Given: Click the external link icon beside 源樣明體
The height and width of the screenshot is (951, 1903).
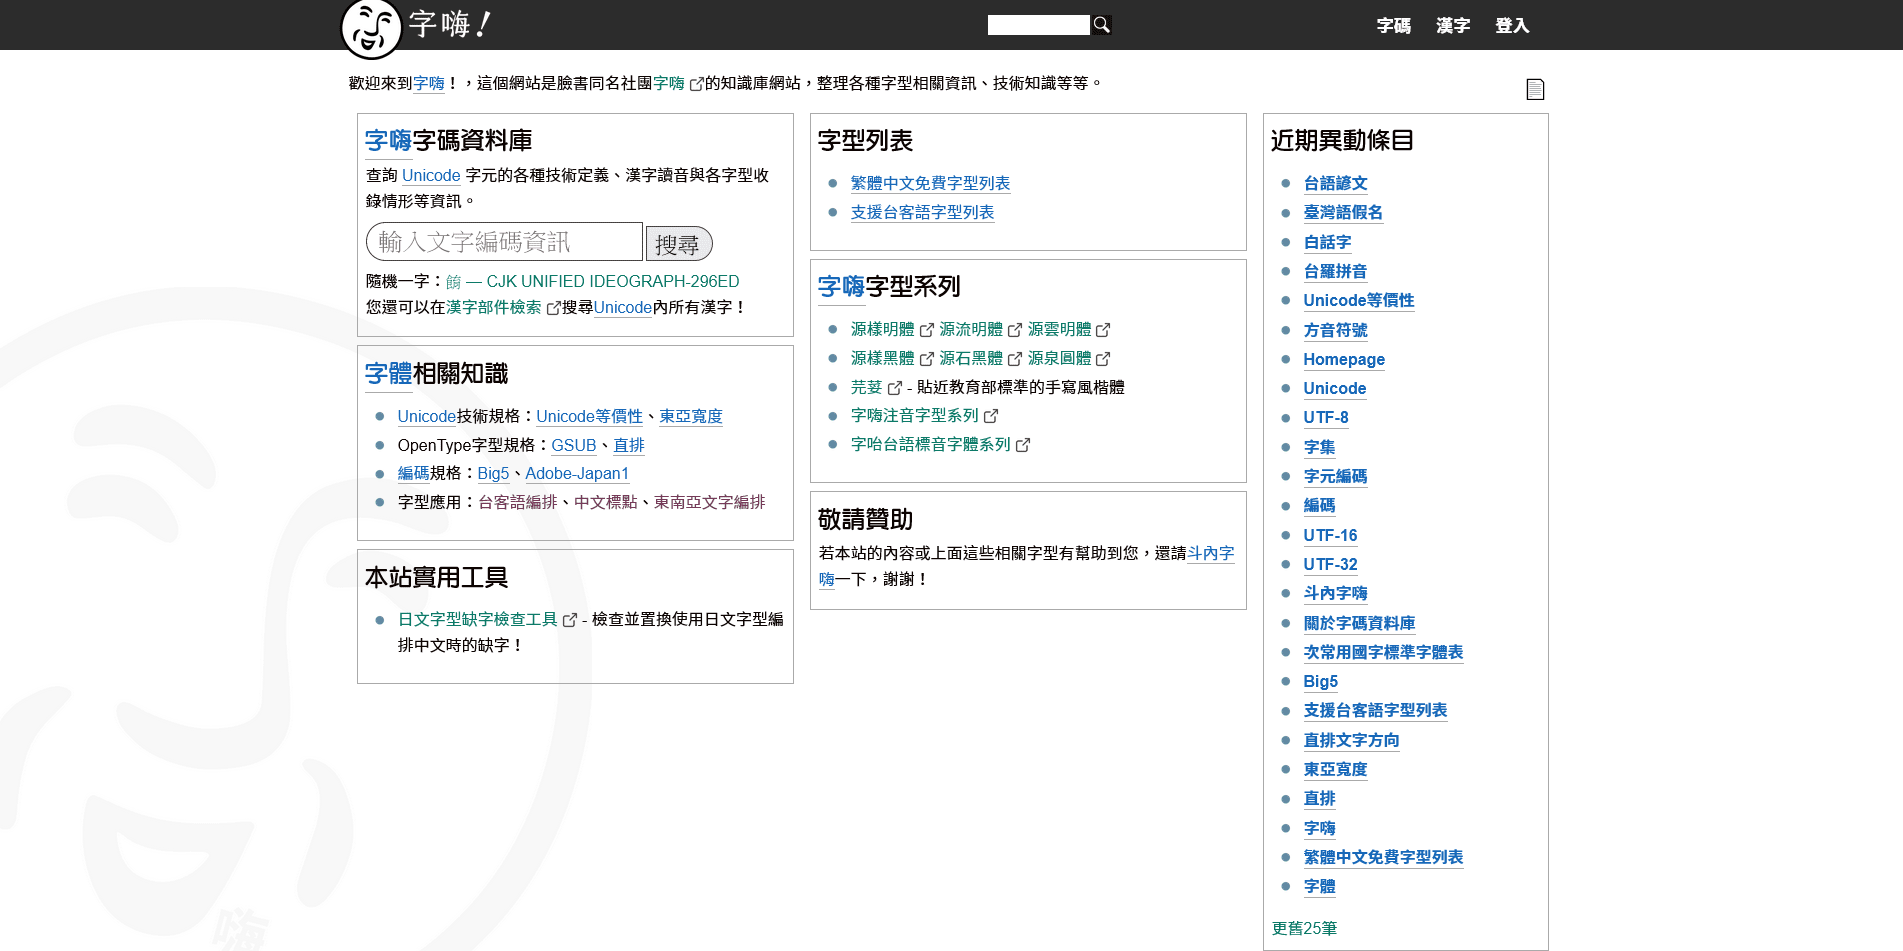Looking at the screenshot, I should click(x=928, y=329).
